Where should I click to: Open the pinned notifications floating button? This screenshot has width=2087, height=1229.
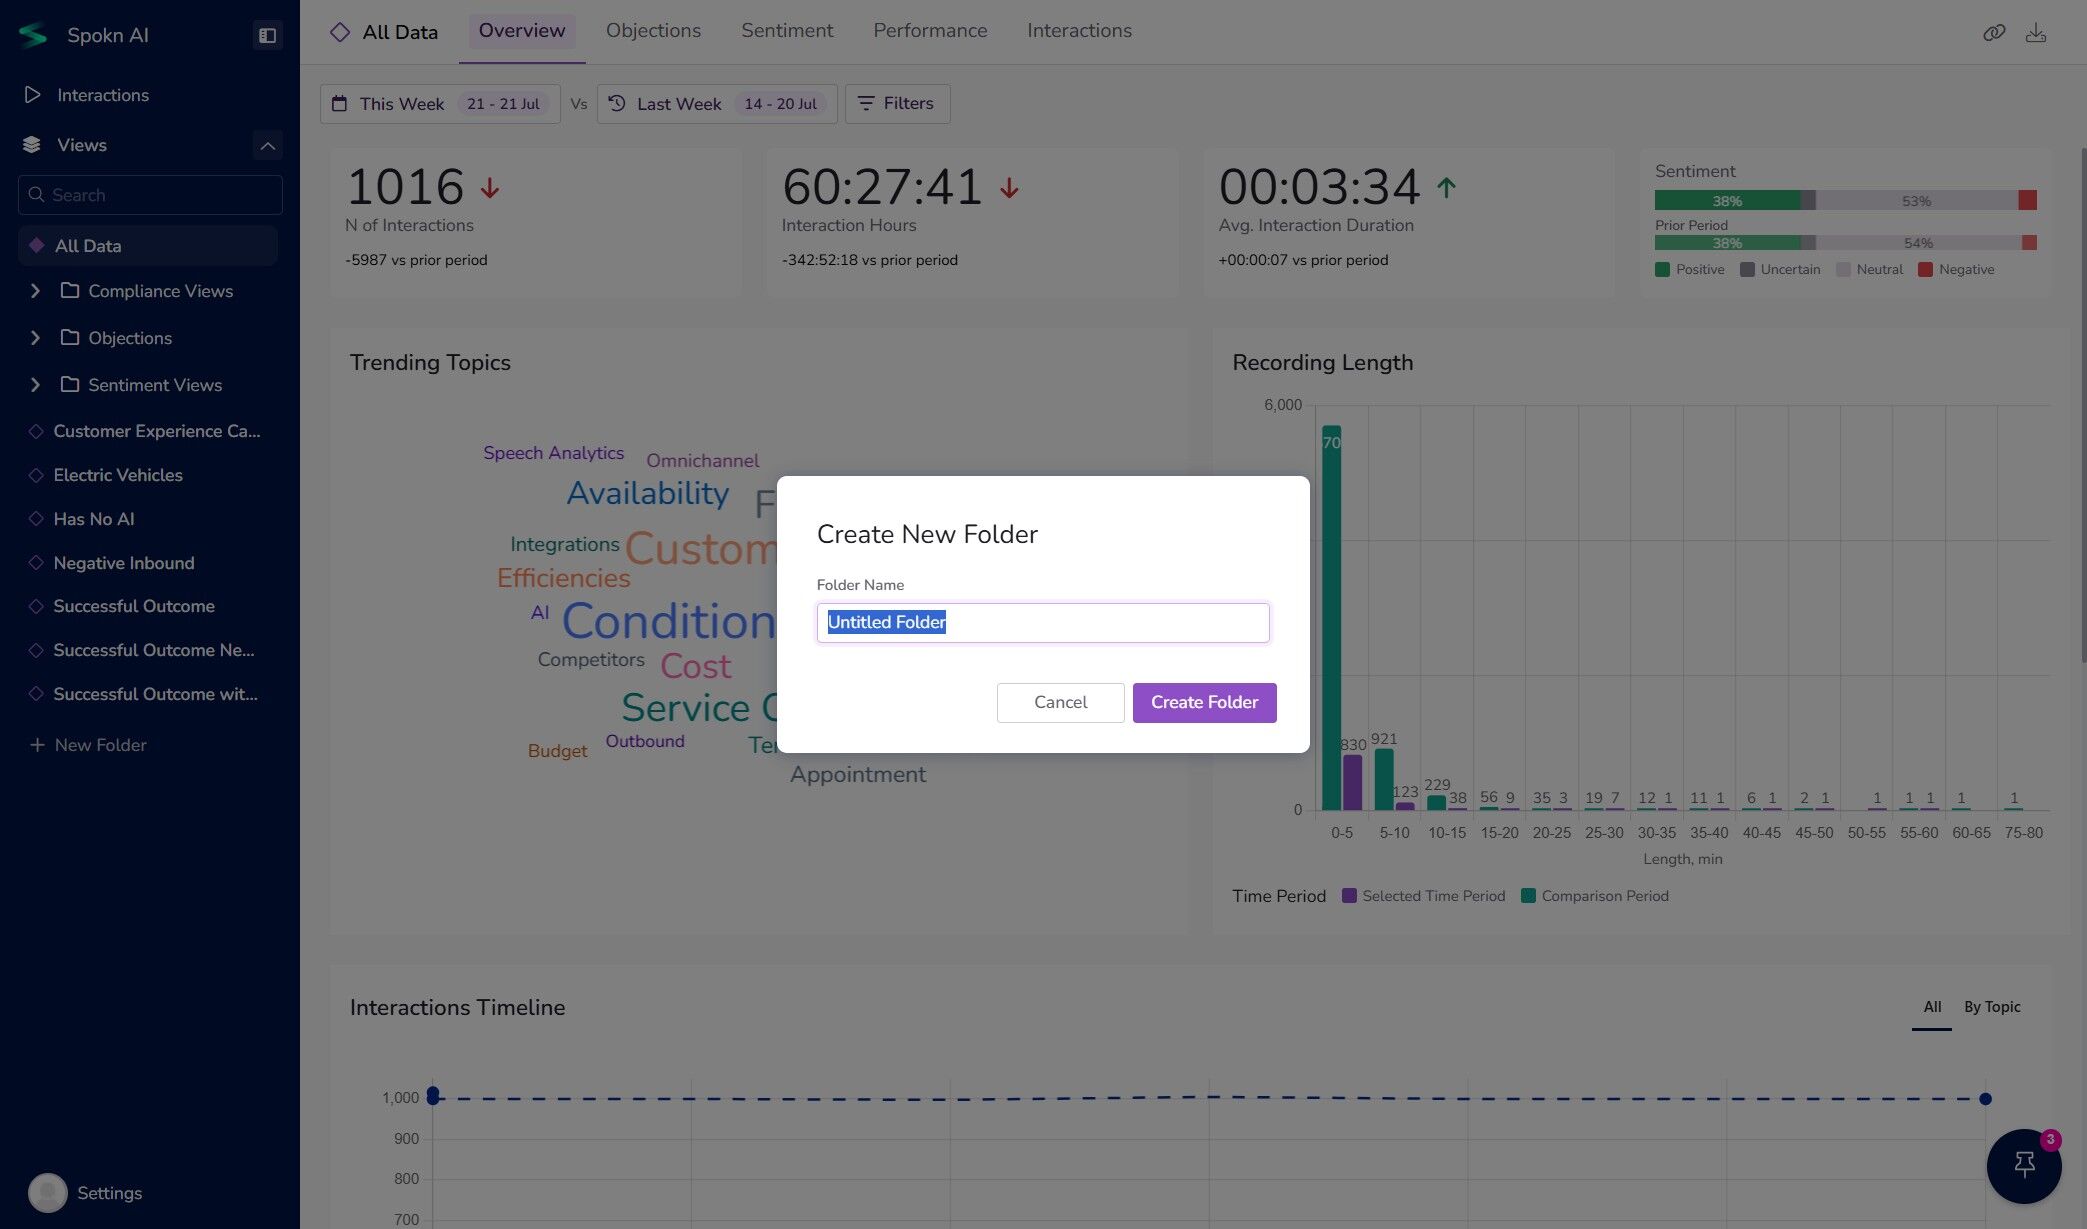click(x=2023, y=1165)
